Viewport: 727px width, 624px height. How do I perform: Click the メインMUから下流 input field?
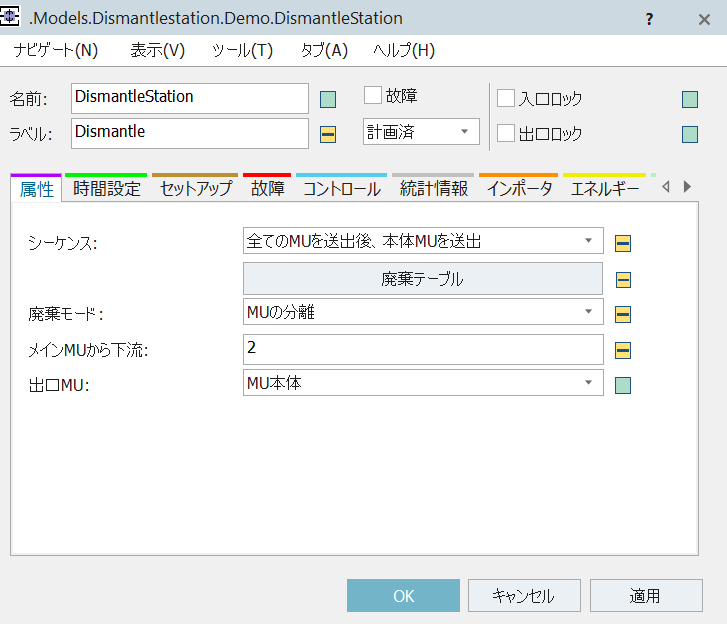(x=423, y=349)
